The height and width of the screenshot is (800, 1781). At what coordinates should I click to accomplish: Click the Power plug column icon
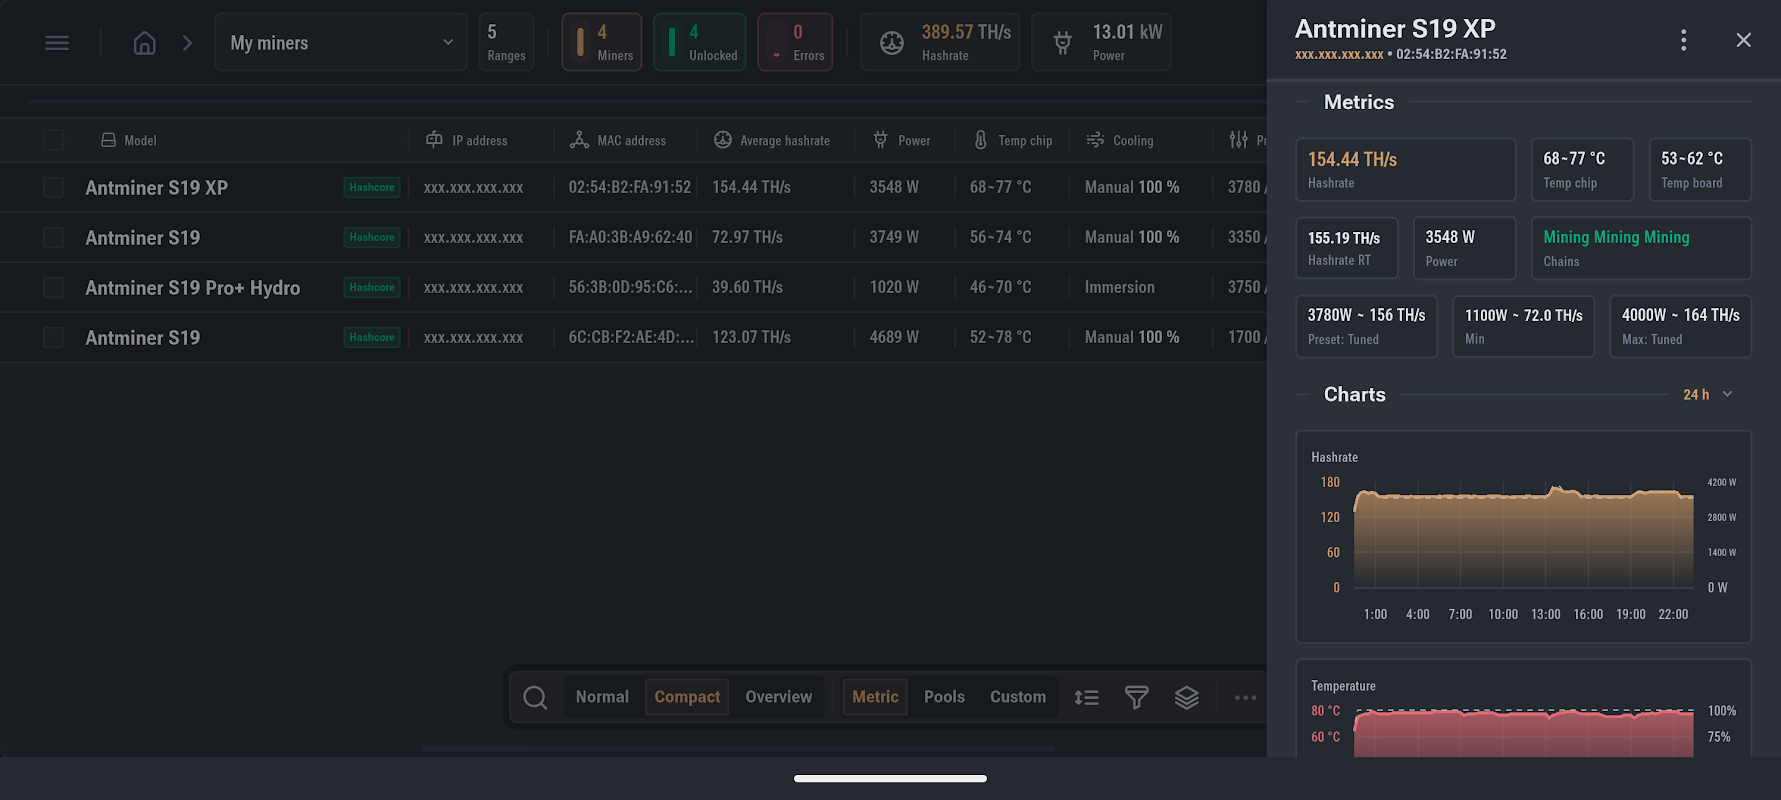(880, 140)
